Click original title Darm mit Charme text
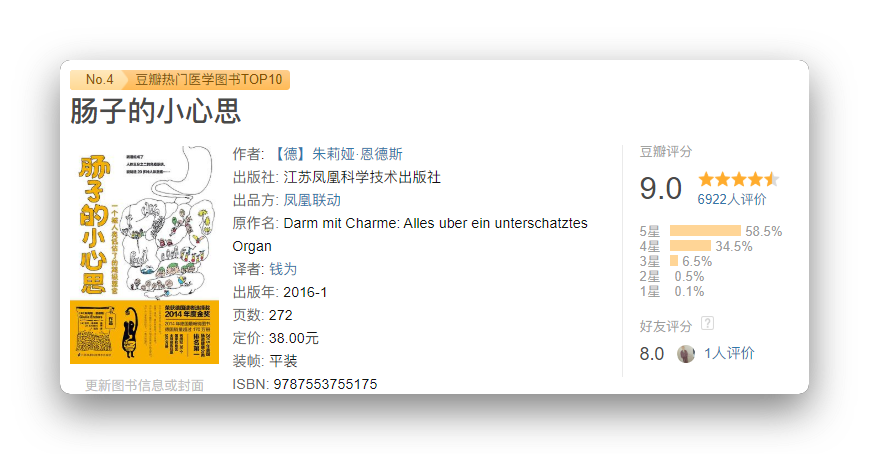 coord(410,234)
